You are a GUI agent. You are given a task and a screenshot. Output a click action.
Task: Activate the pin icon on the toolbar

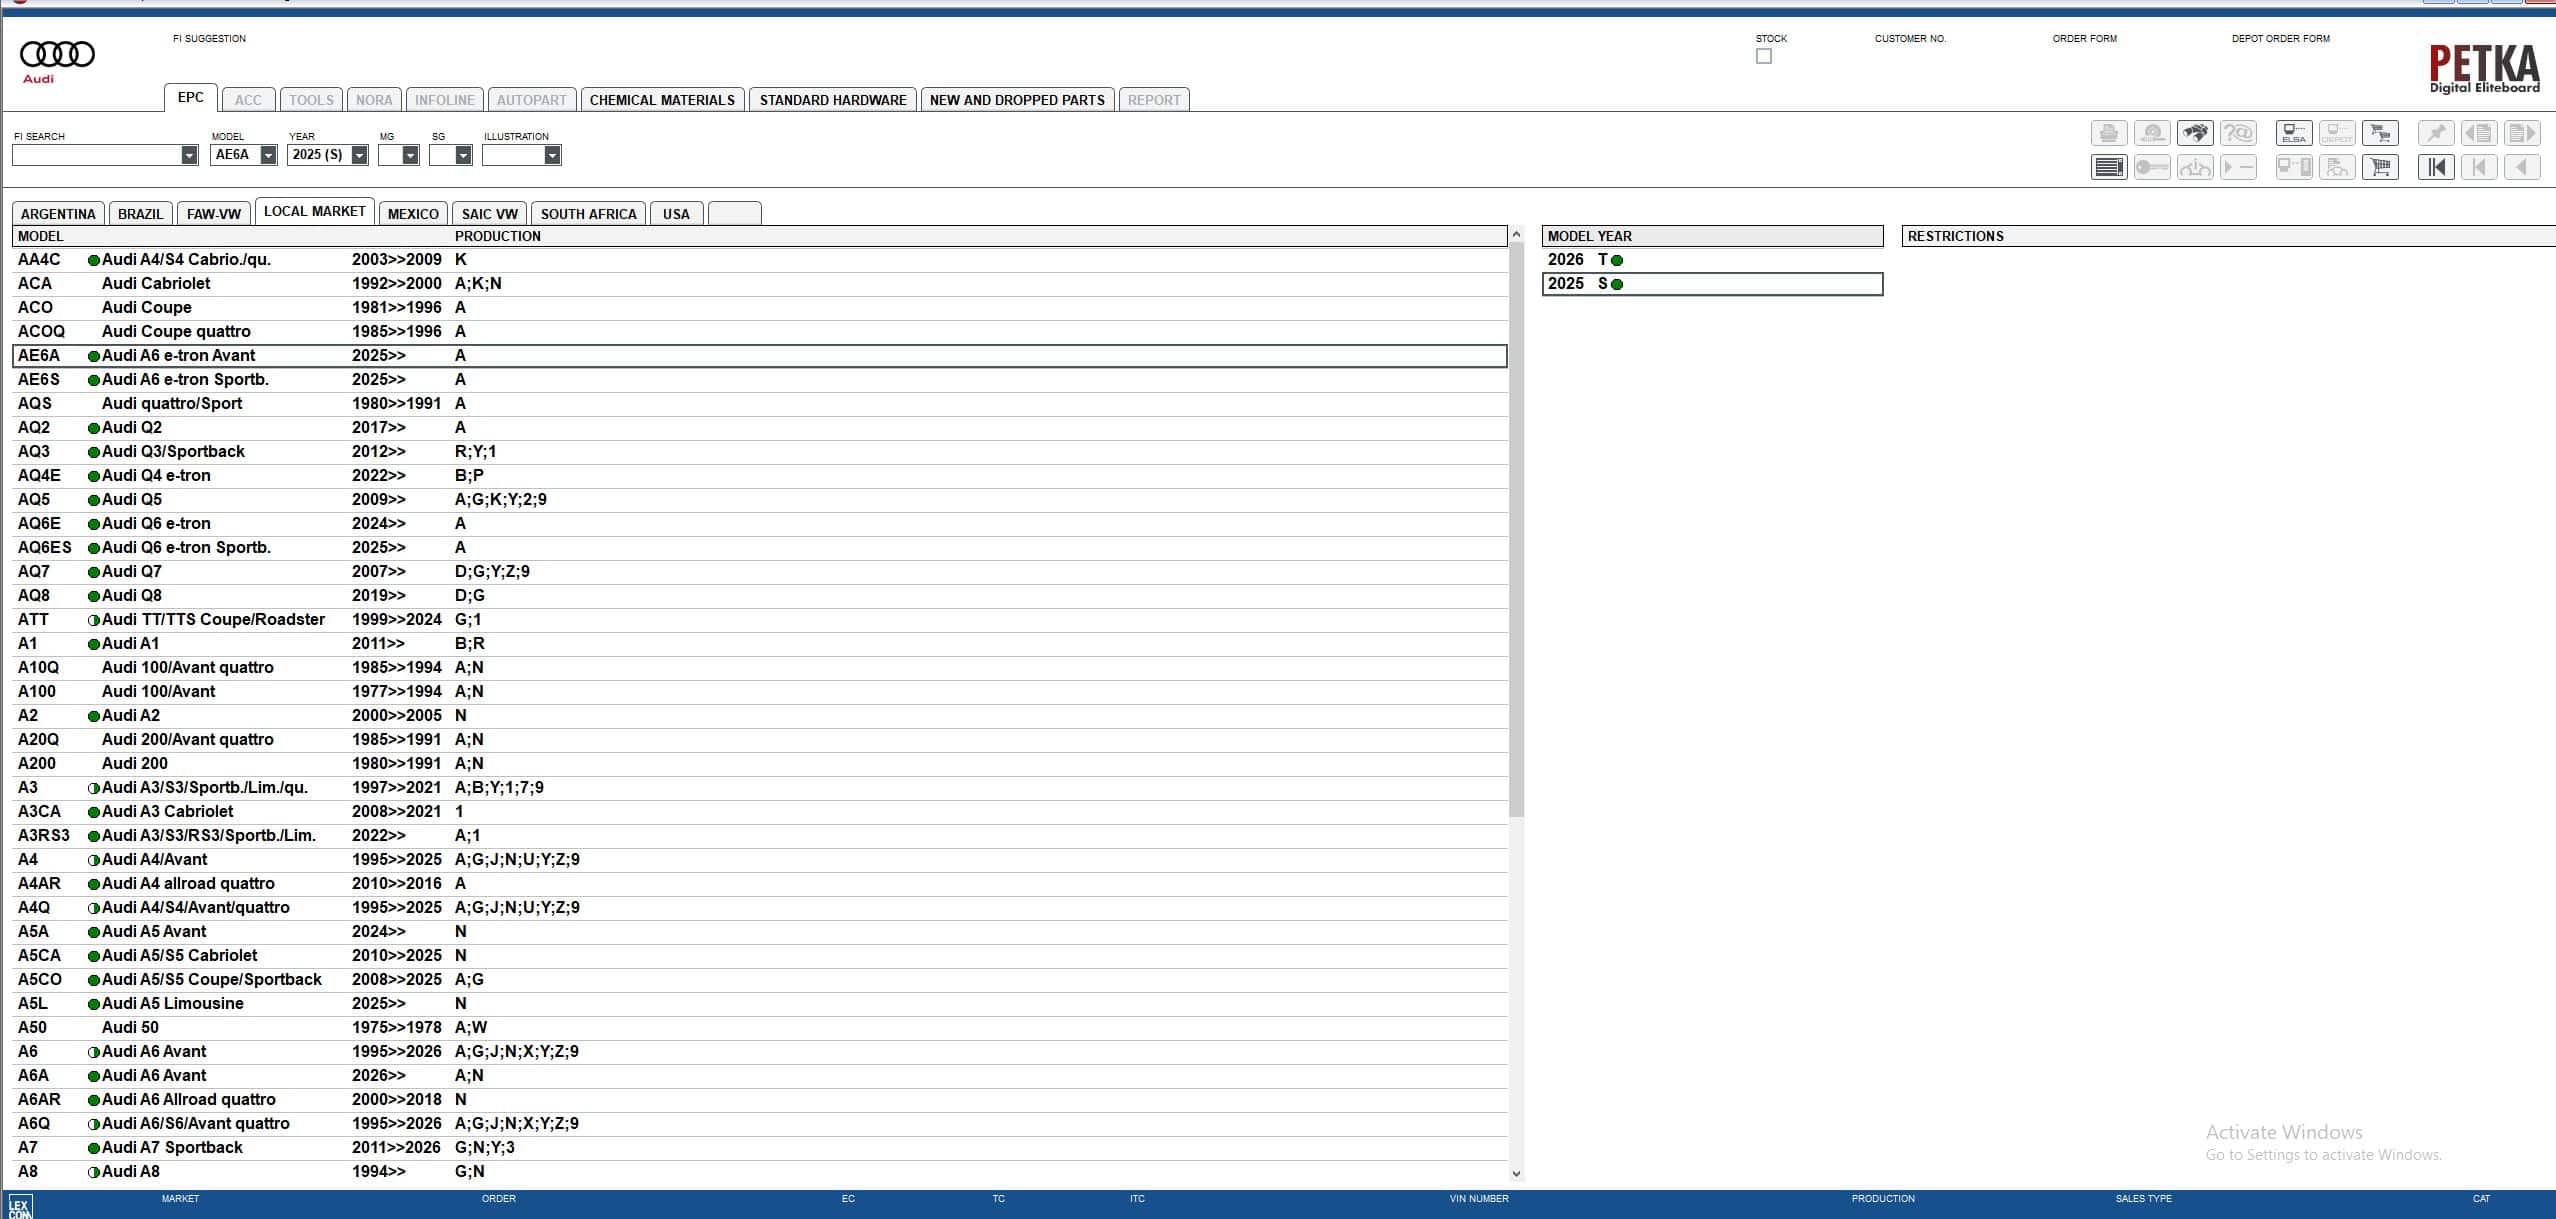pos(2438,133)
